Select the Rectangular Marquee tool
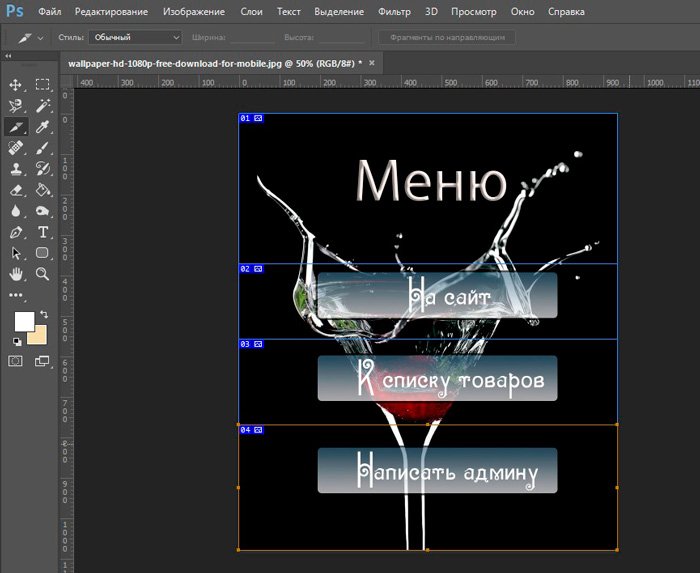Screen dimensions: 700x573 point(43,85)
